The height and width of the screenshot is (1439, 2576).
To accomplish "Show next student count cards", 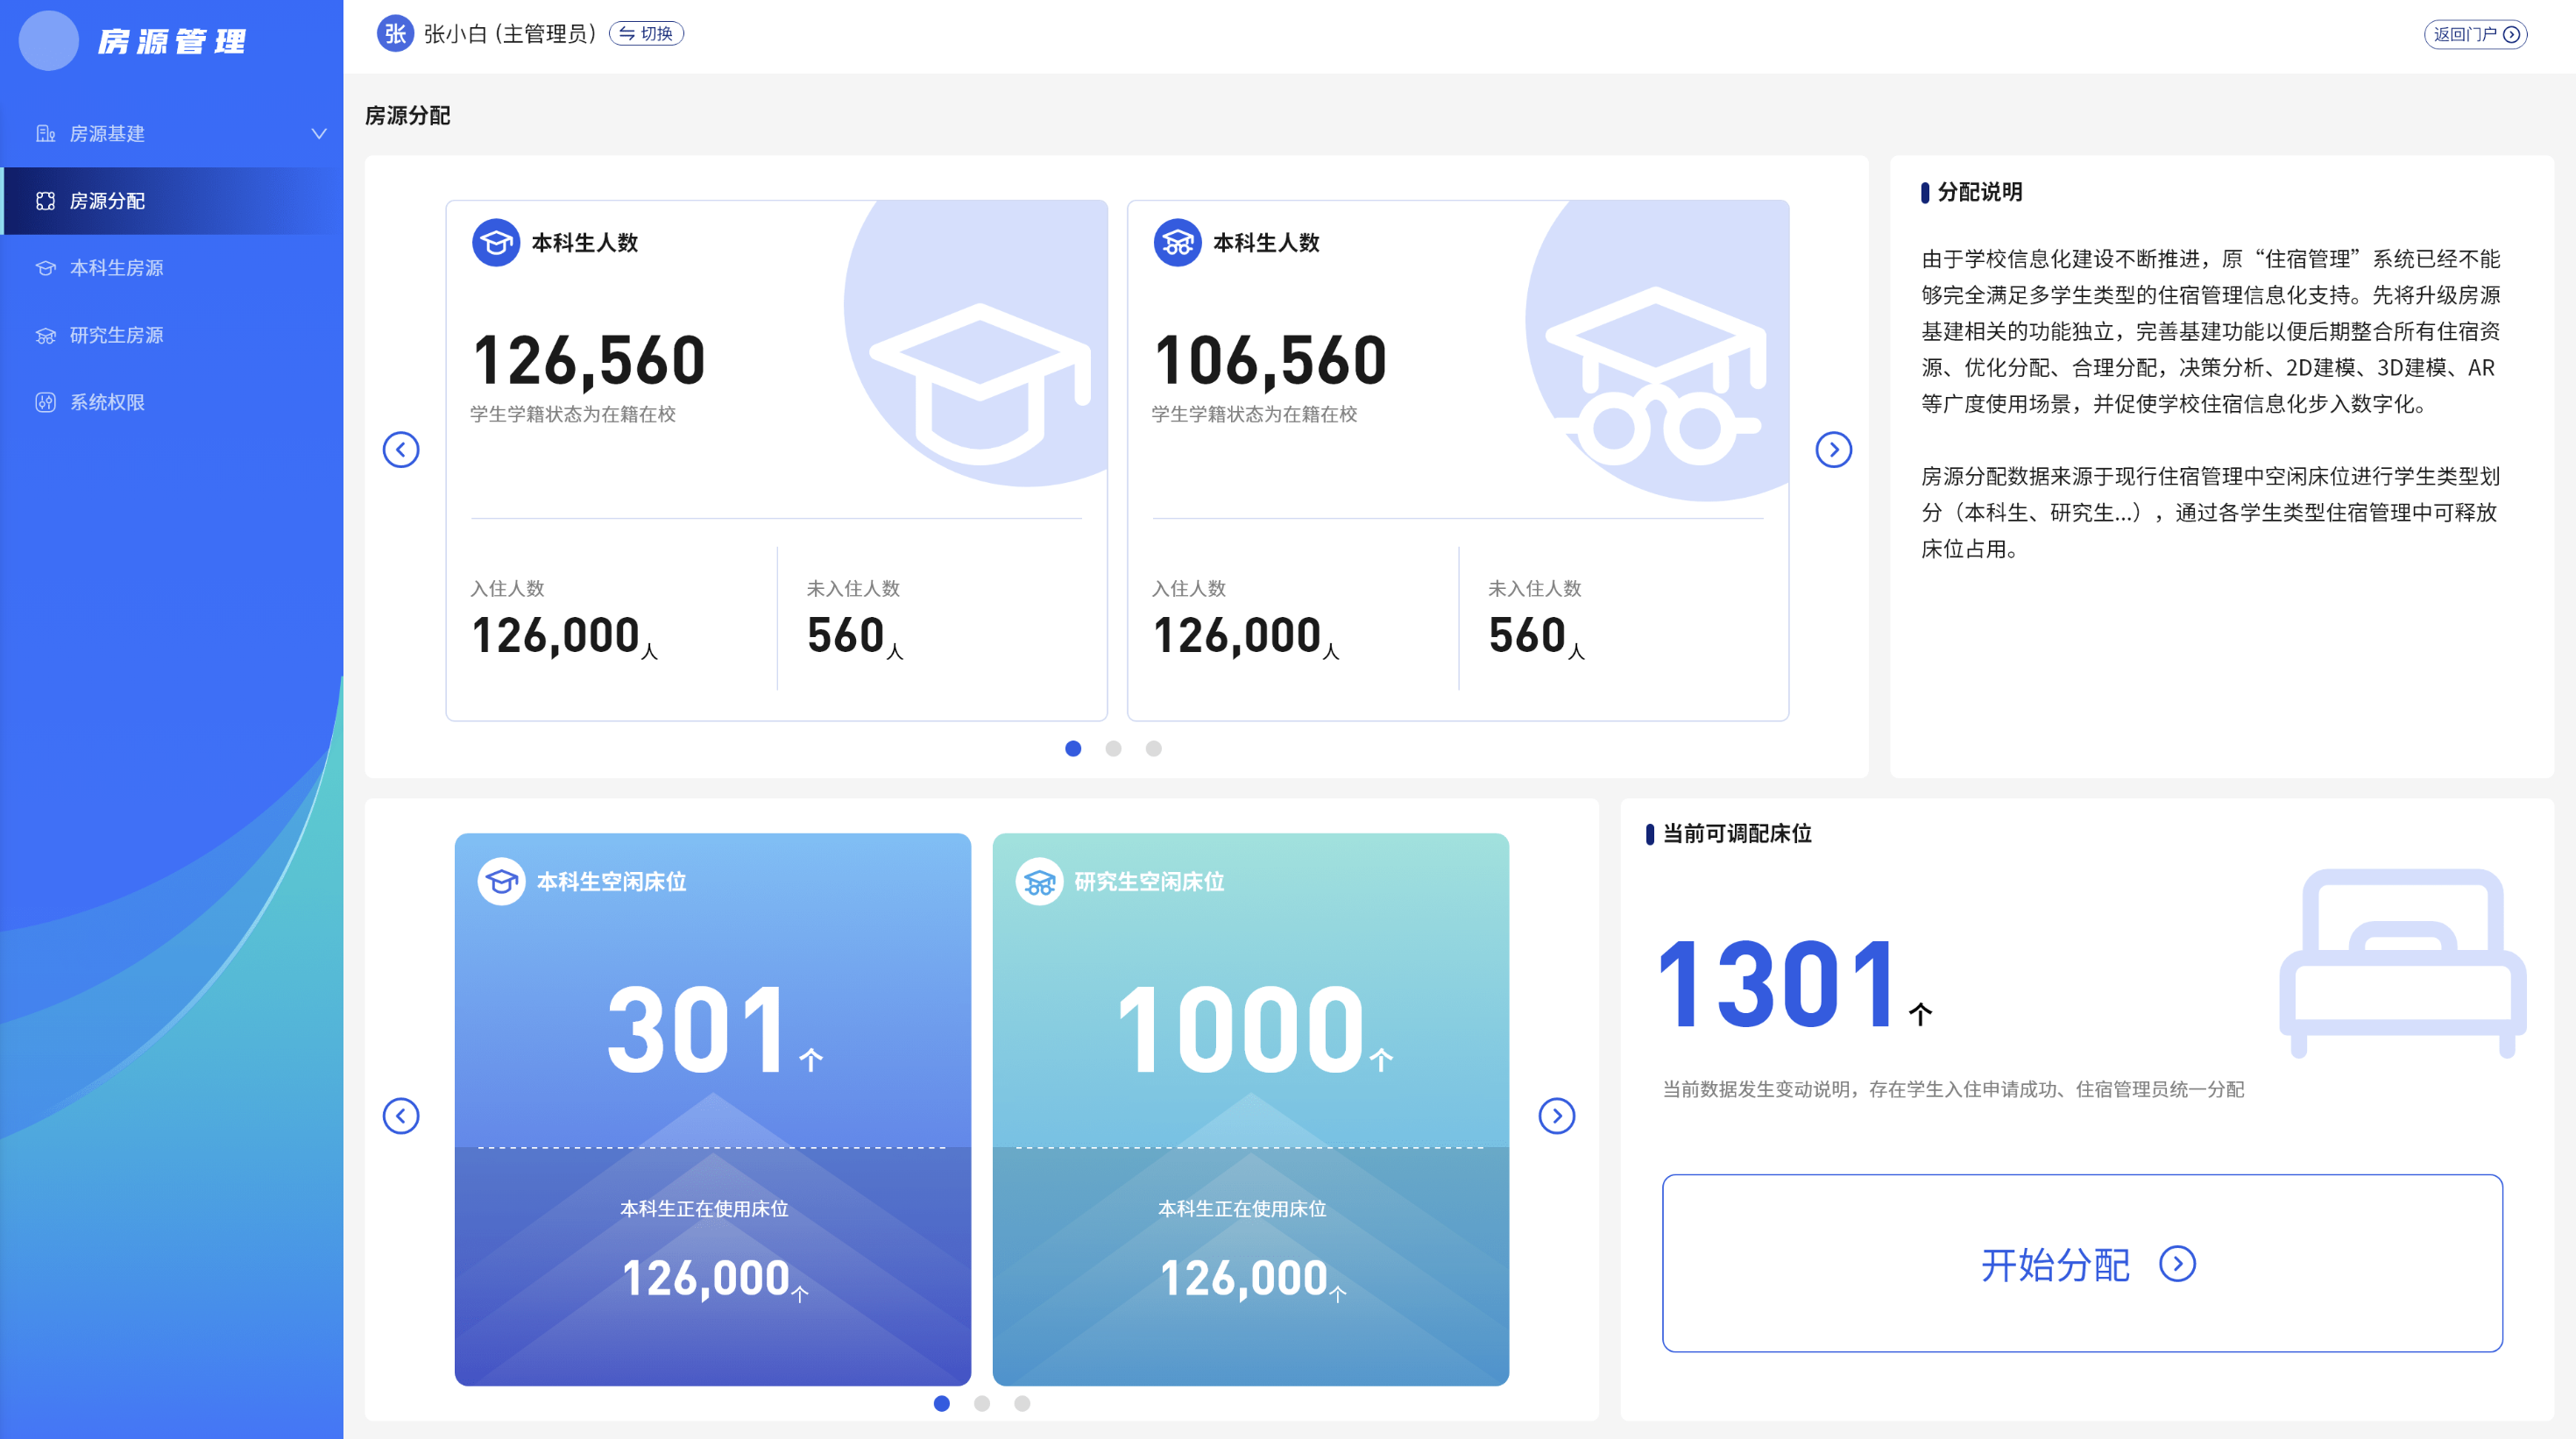I will (1833, 449).
